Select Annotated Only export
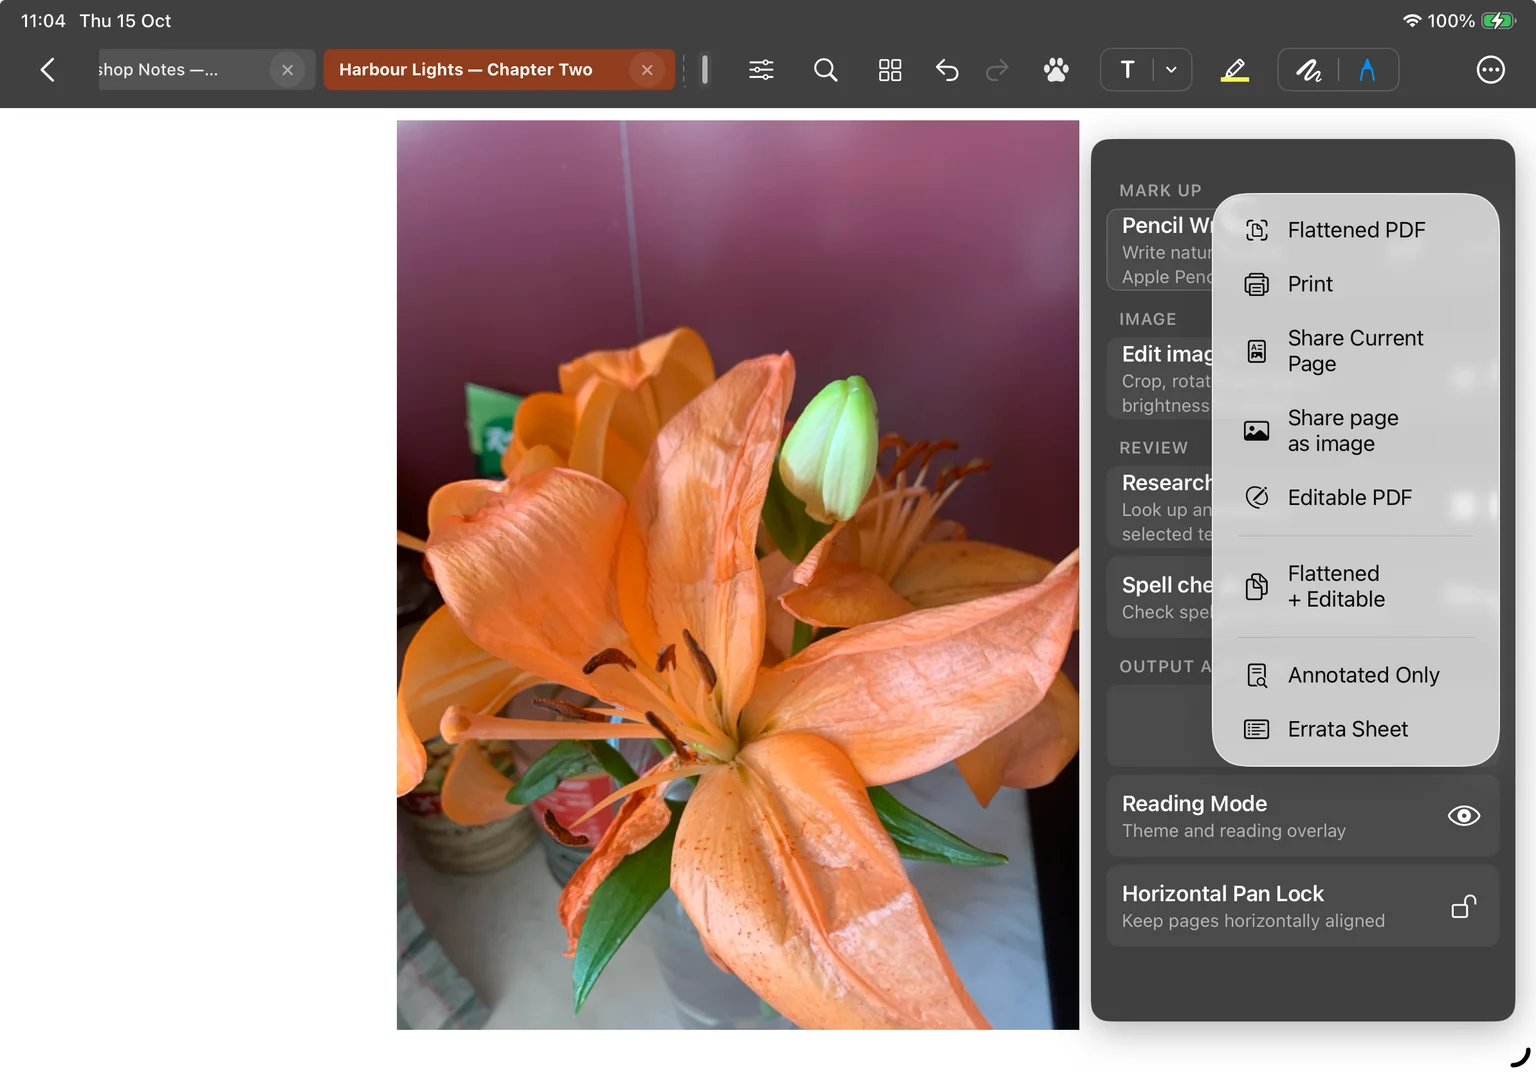This screenshot has height=1073, width=1536. click(1355, 675)
